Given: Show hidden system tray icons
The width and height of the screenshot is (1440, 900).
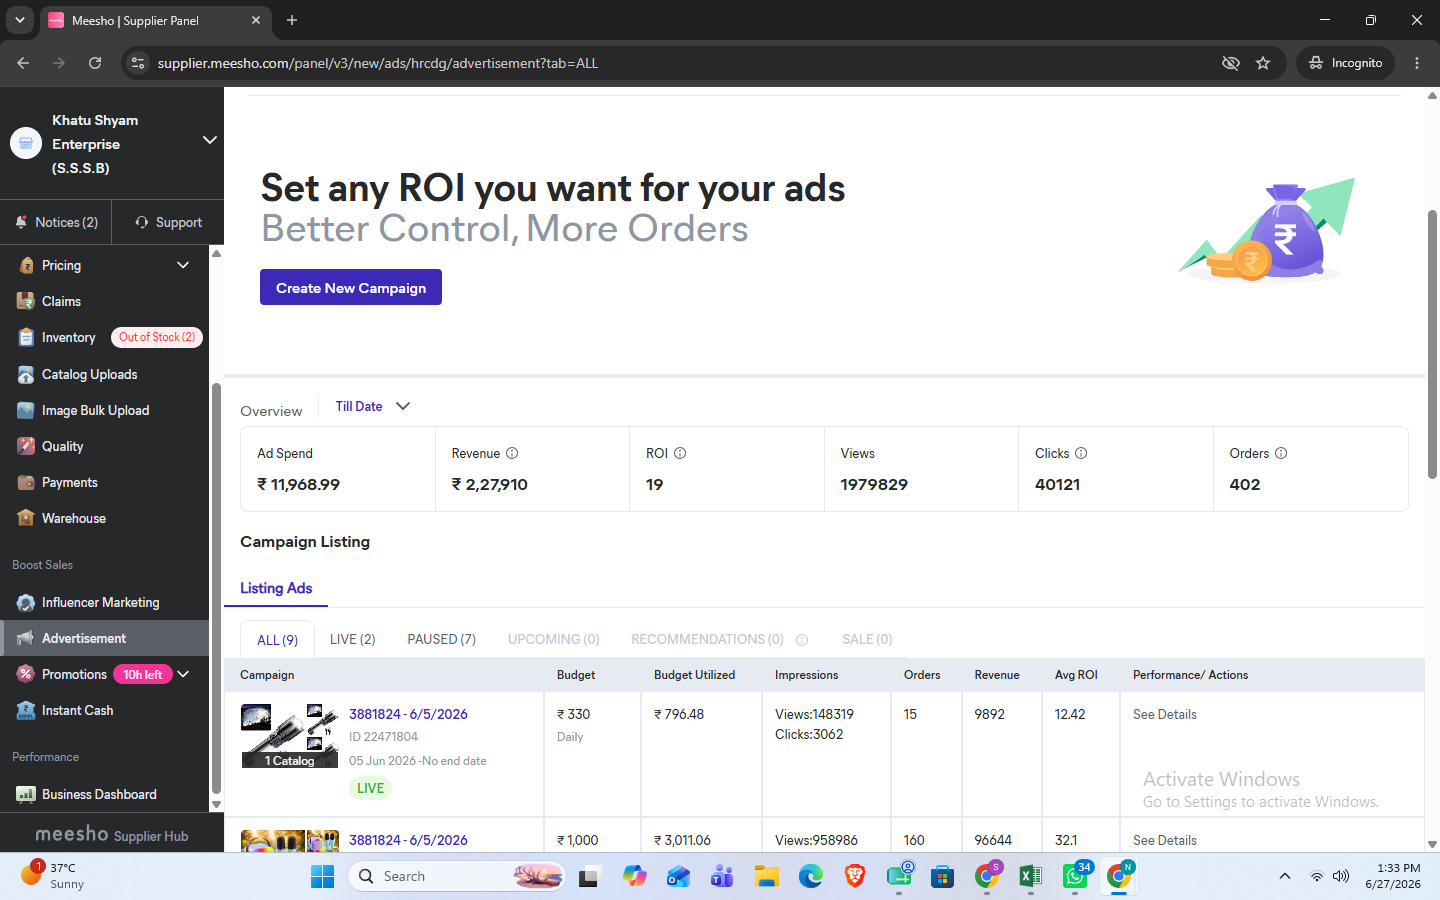Looking at the screenshot, I should click(x=1284, y=877).
